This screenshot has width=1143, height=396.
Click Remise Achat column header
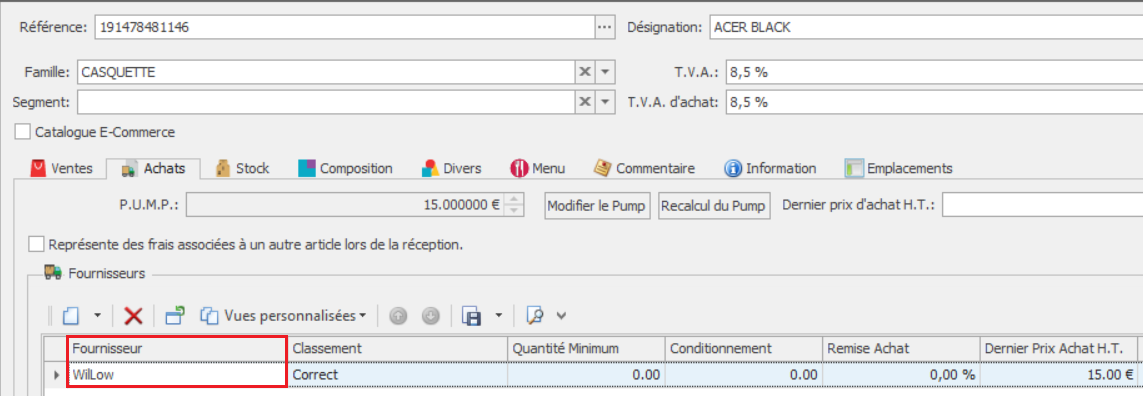click(x=901, y=349)
